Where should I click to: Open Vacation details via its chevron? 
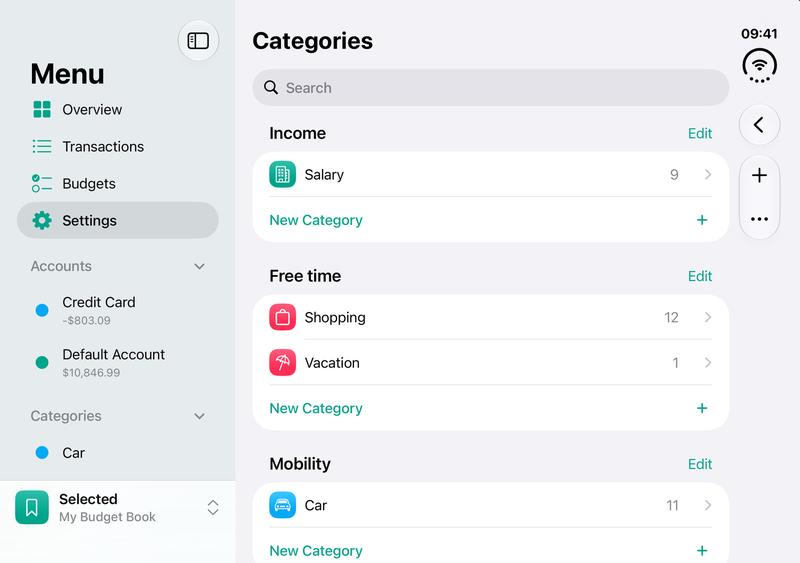708,362
